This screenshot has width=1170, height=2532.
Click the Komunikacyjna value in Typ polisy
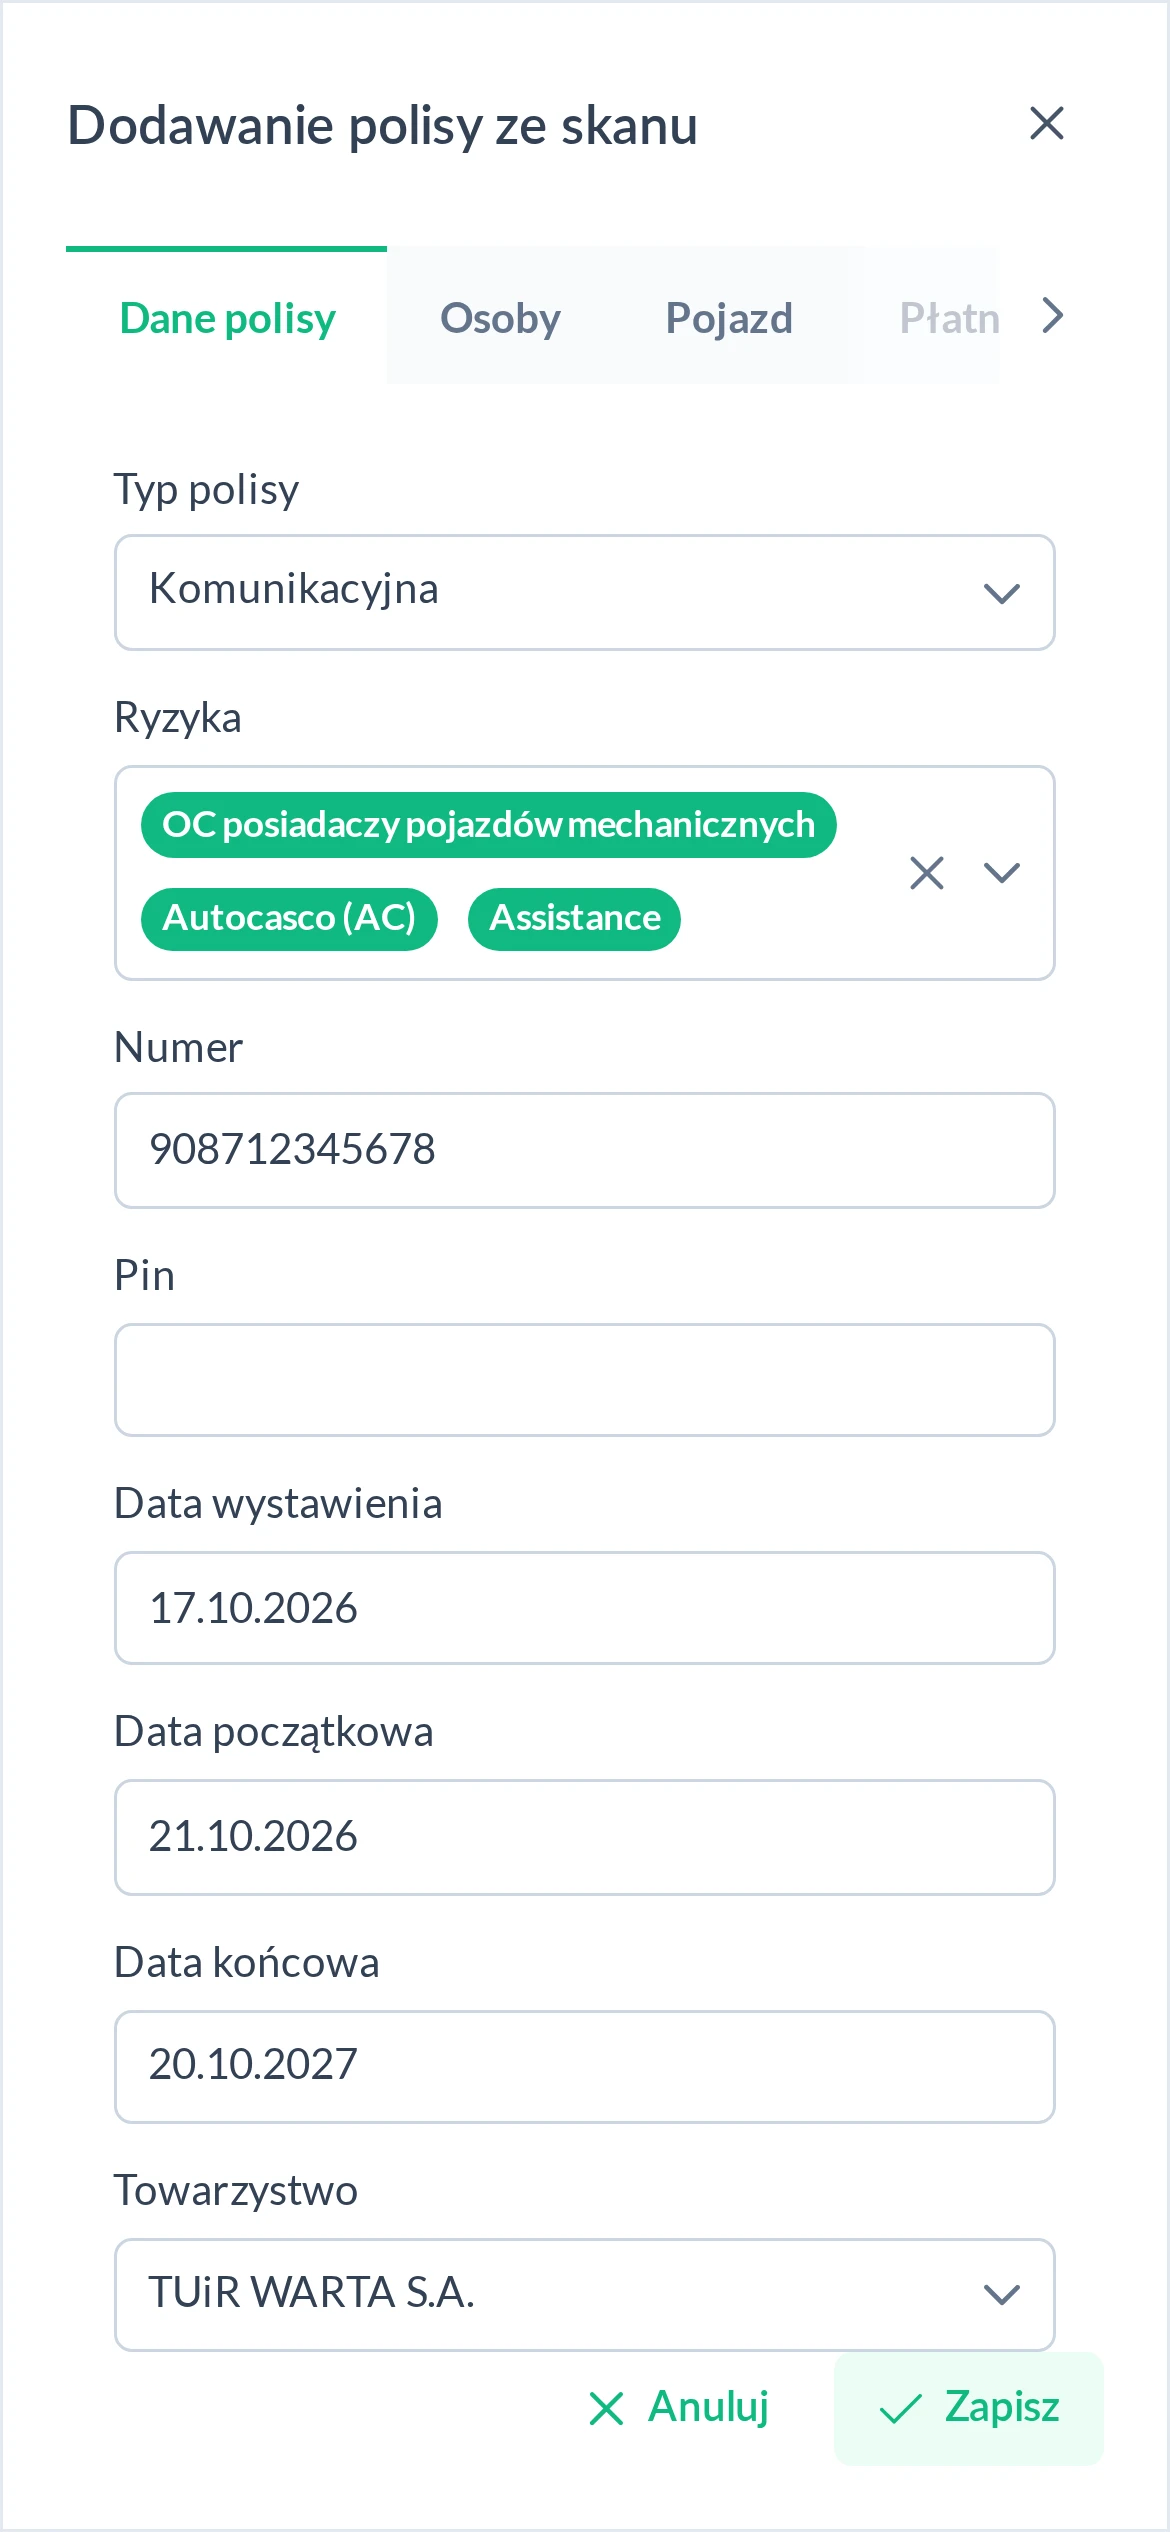point(294,589)
